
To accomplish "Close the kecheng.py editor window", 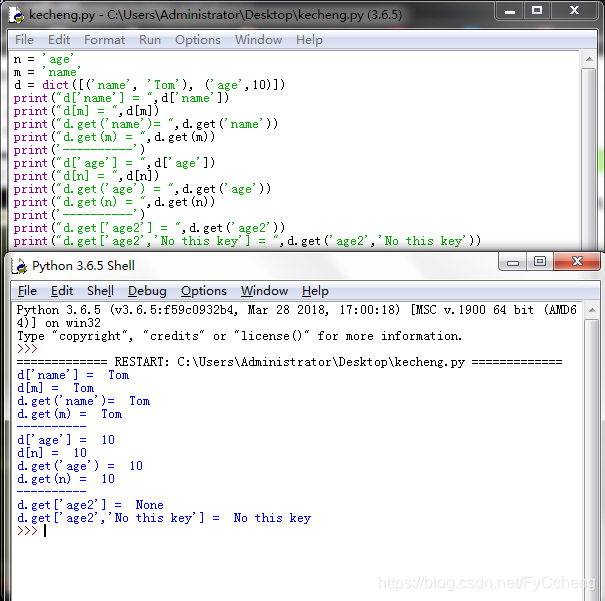I will [x=574, y=11].
